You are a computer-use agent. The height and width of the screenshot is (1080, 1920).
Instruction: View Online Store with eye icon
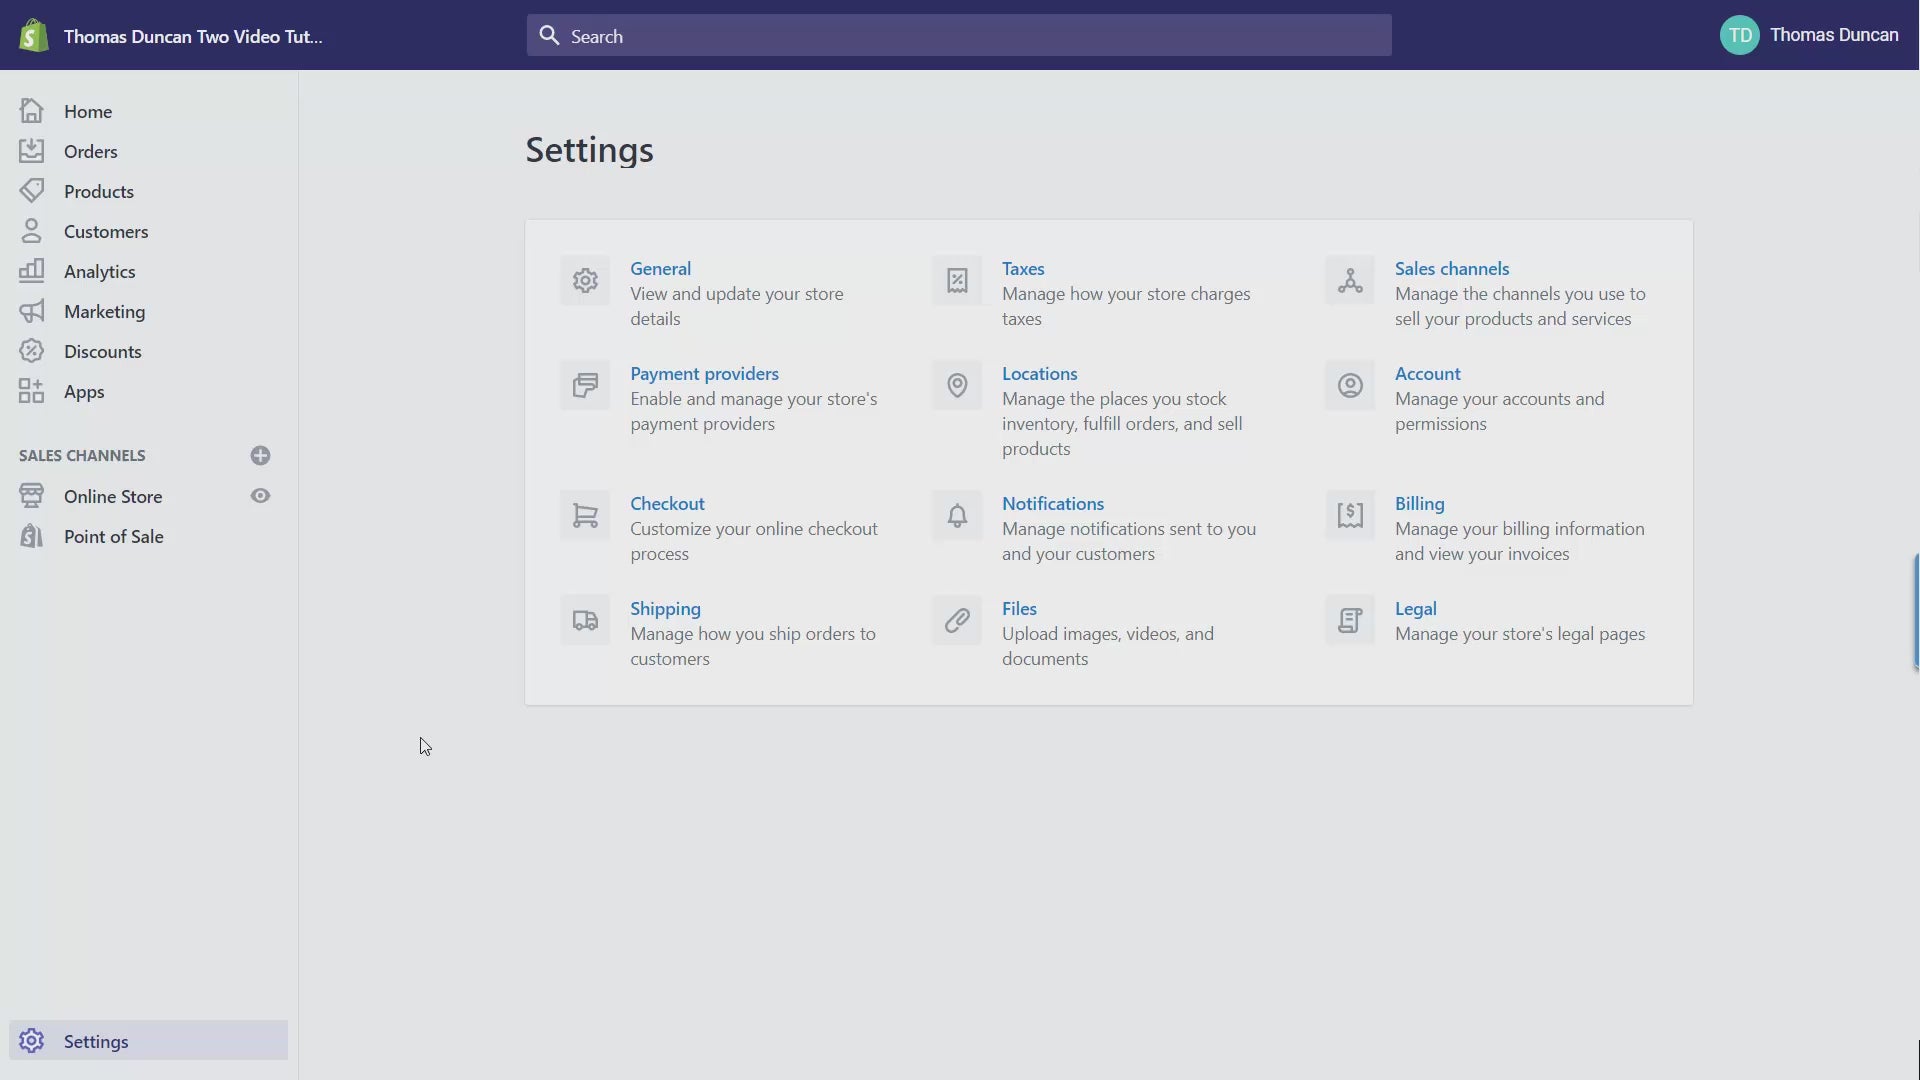260,496
